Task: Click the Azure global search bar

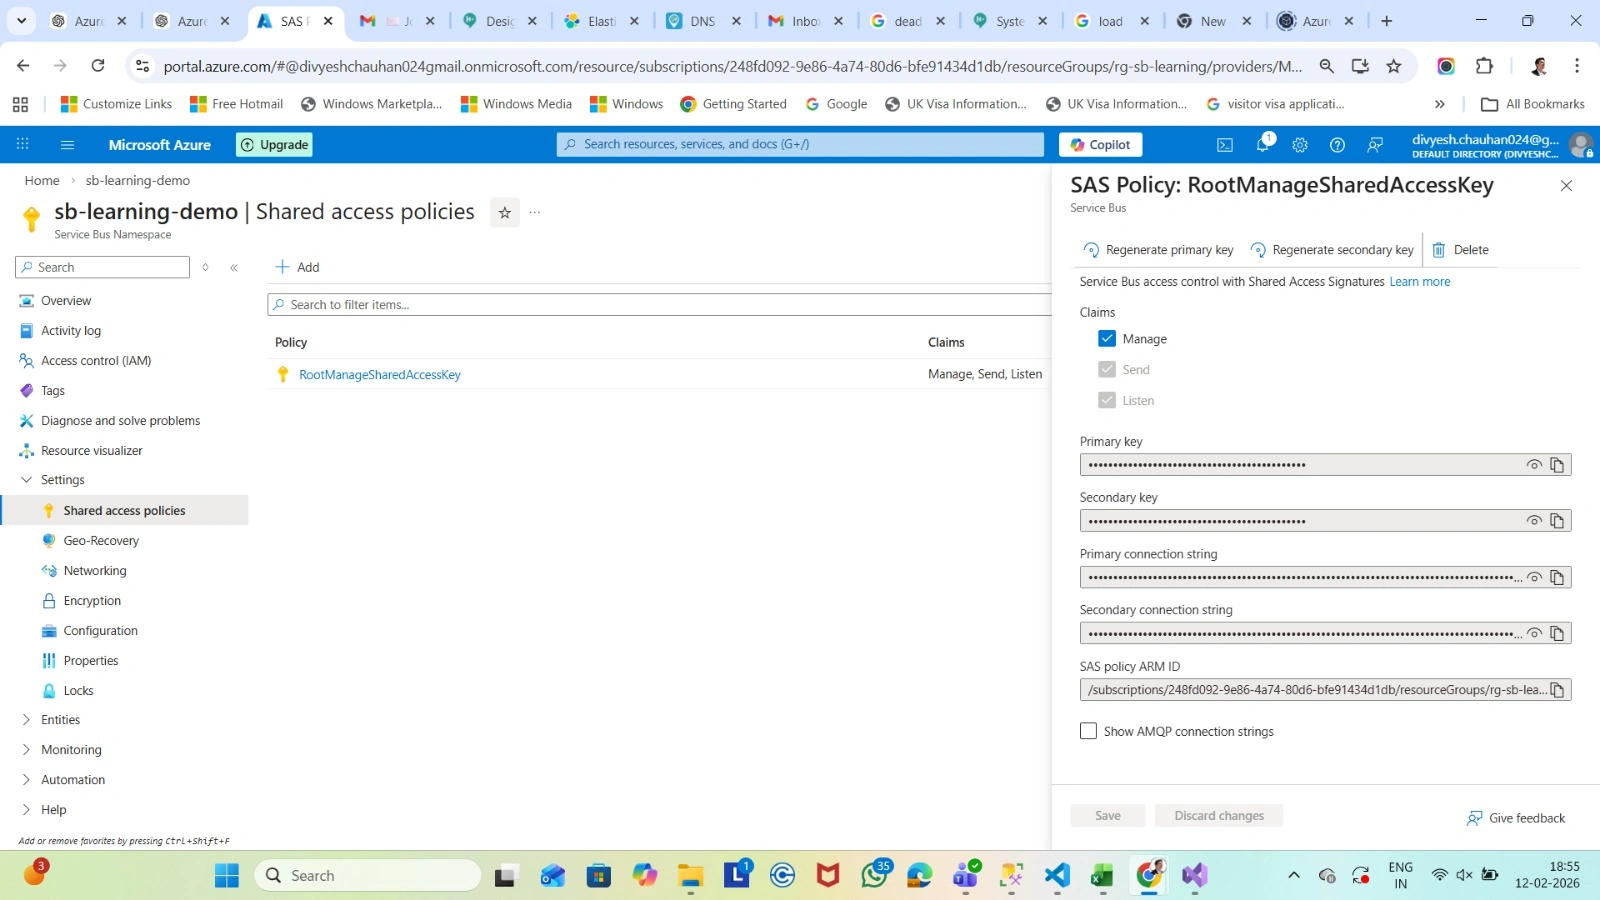Action: (800, 145)
